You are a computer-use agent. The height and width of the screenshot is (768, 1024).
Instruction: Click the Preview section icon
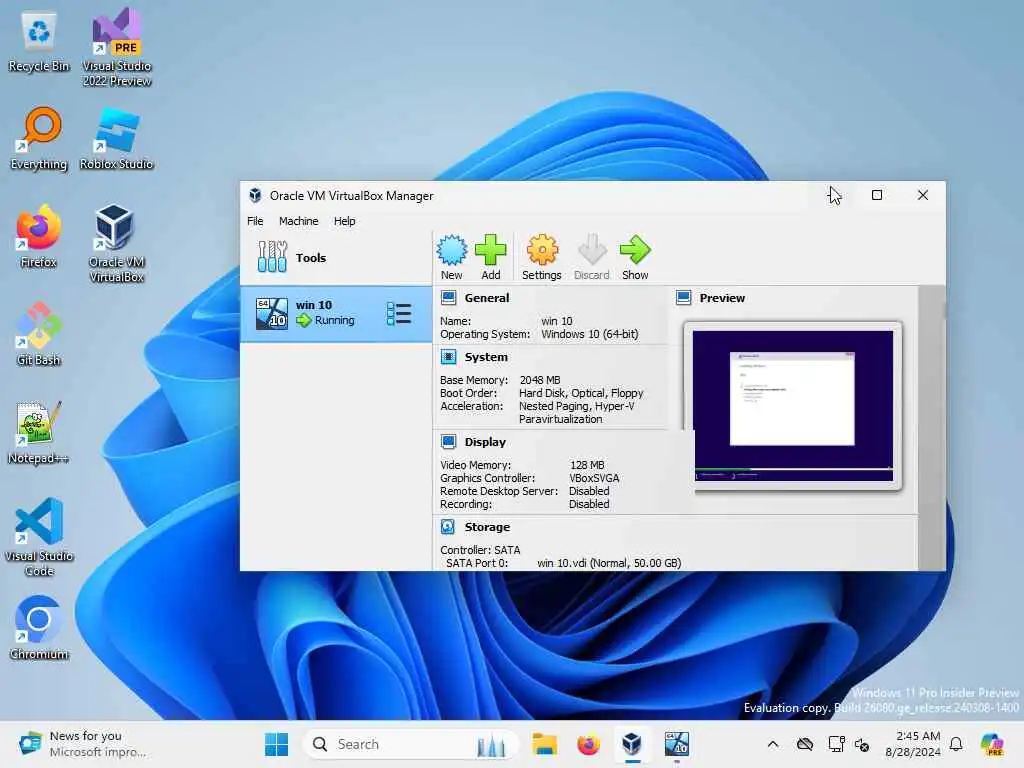click(684, 298)
